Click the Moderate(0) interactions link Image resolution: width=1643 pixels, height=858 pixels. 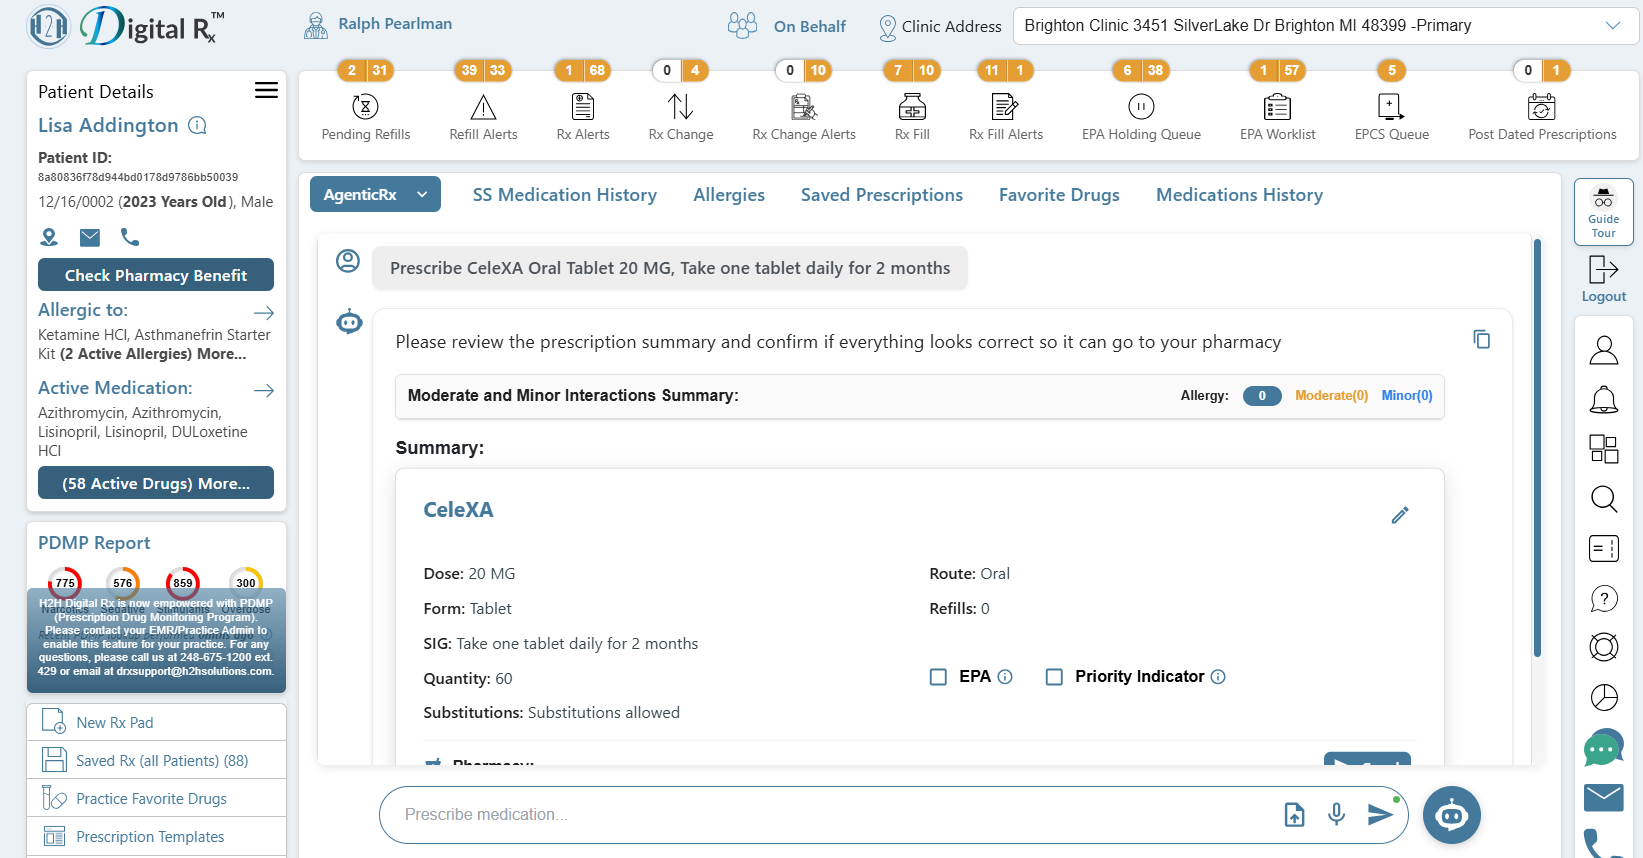pos(1331,395)
